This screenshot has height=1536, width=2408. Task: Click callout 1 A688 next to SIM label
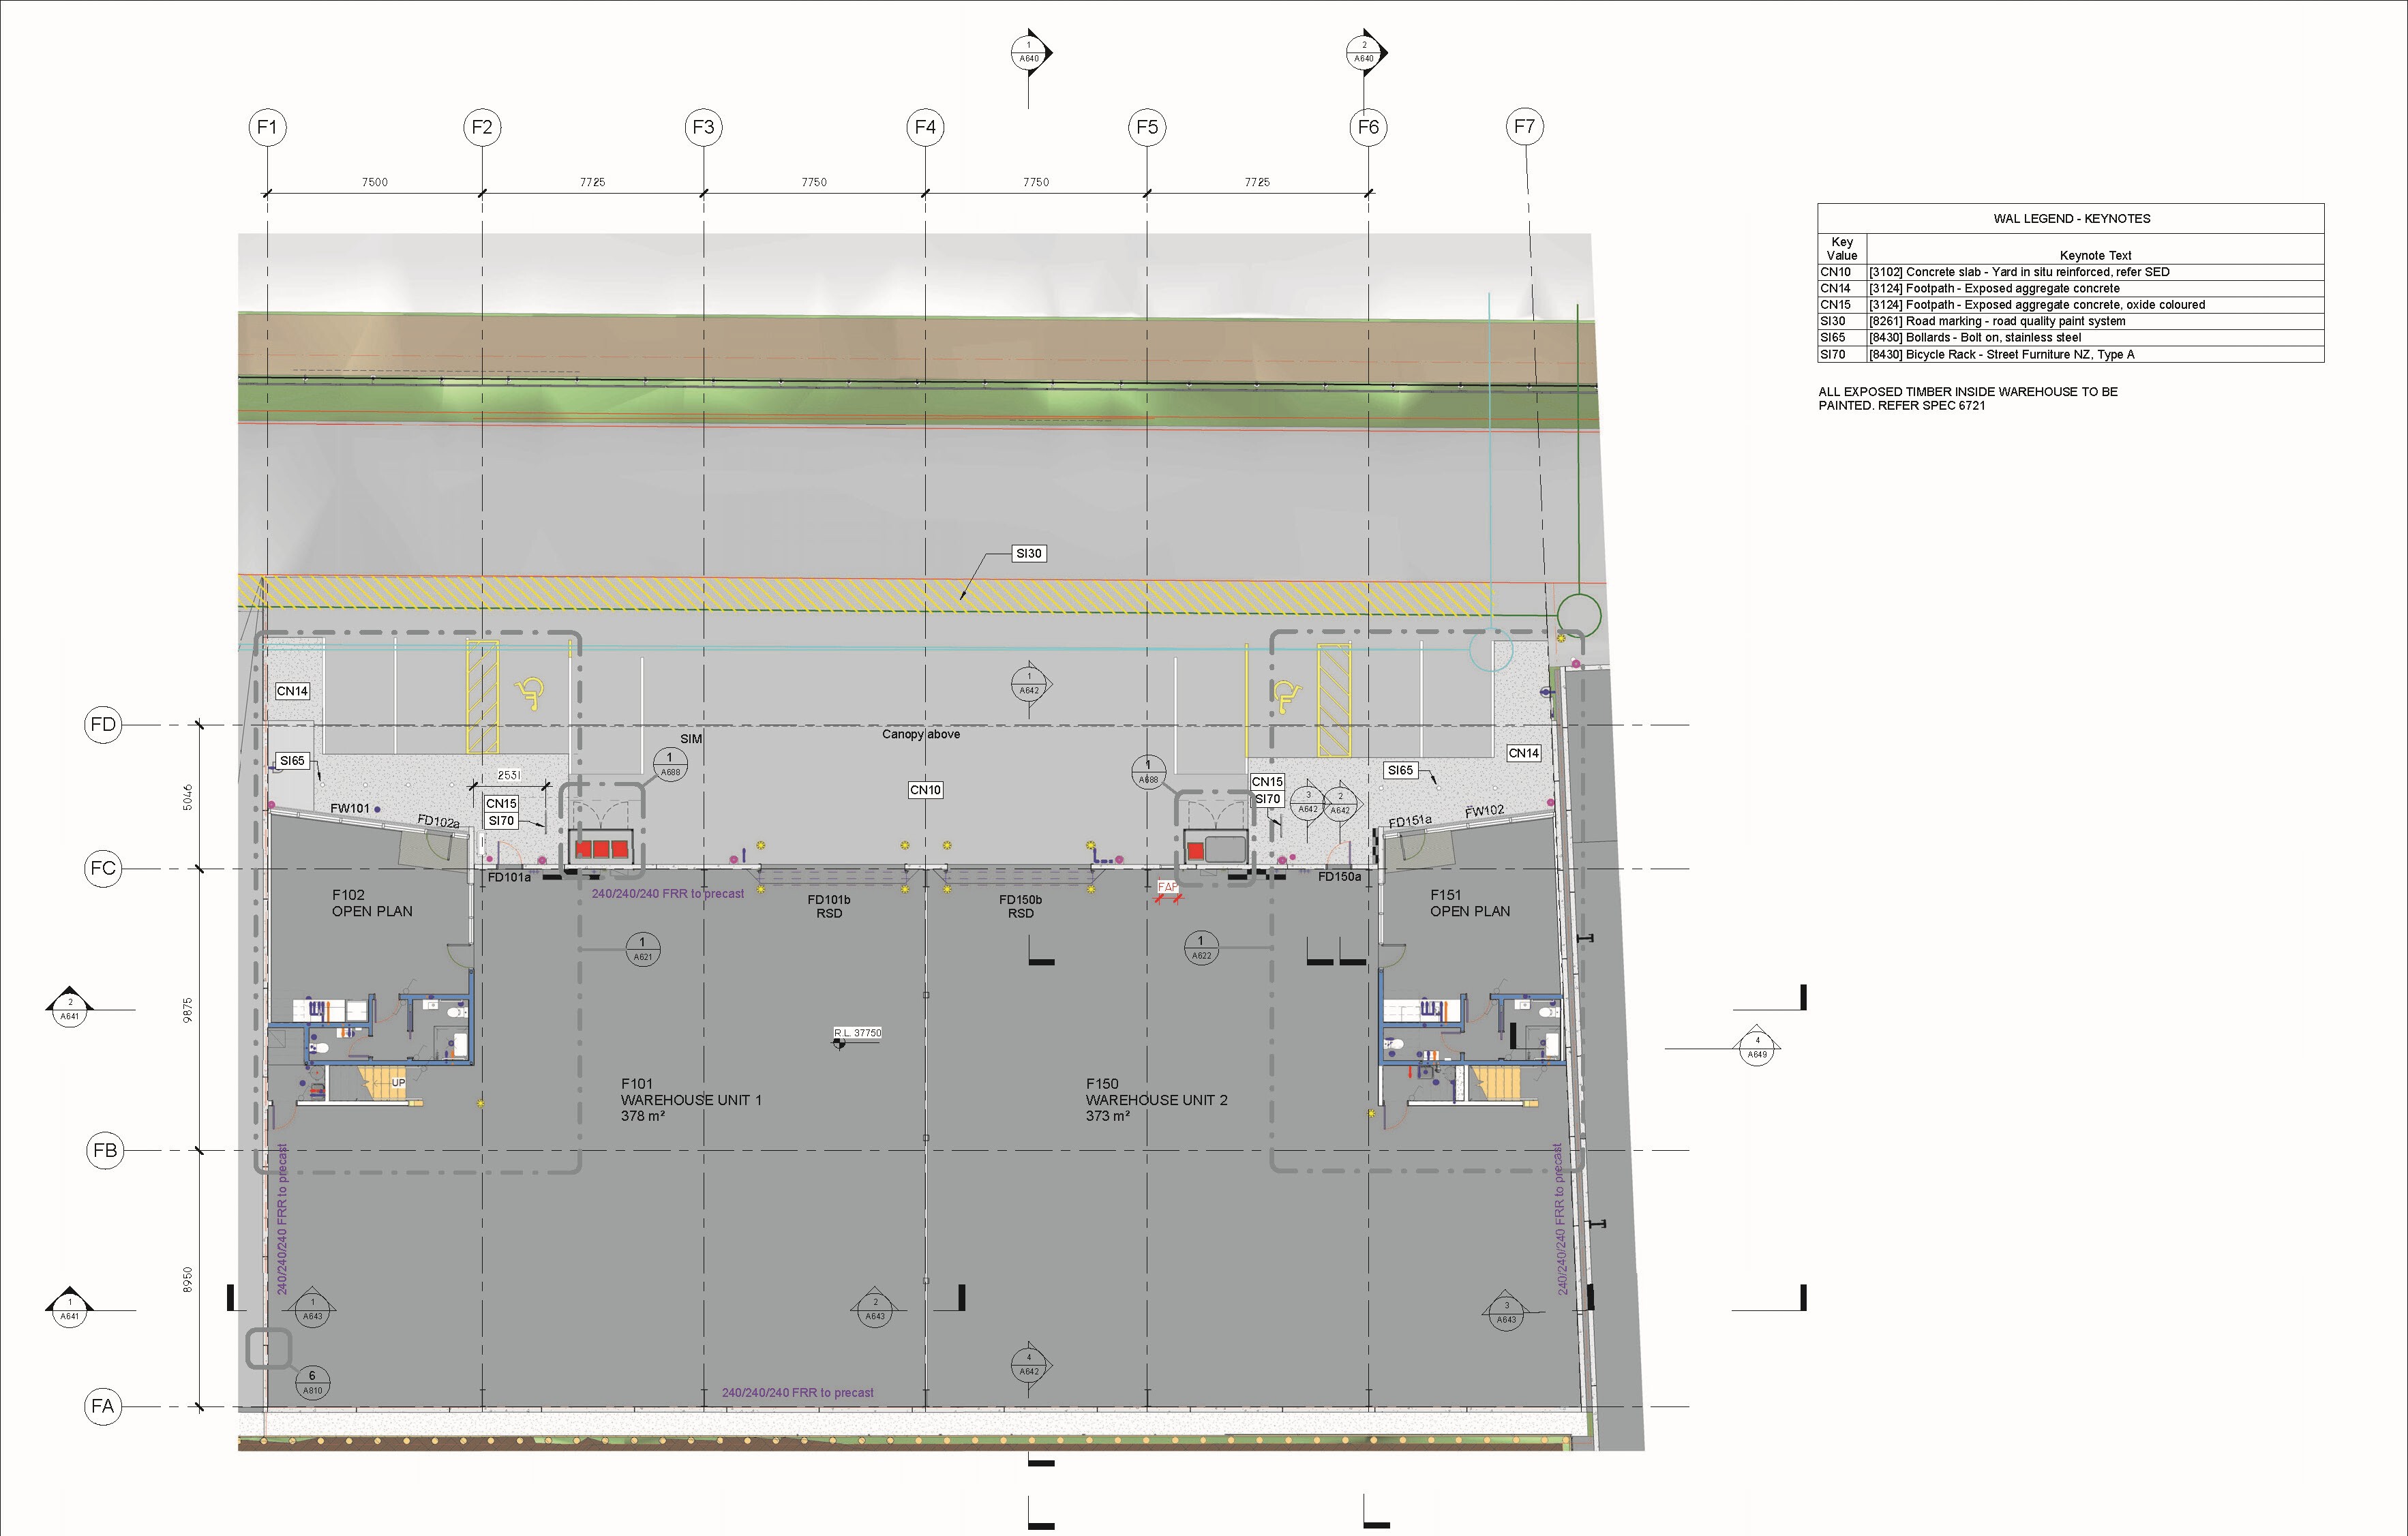coord(670,764)
